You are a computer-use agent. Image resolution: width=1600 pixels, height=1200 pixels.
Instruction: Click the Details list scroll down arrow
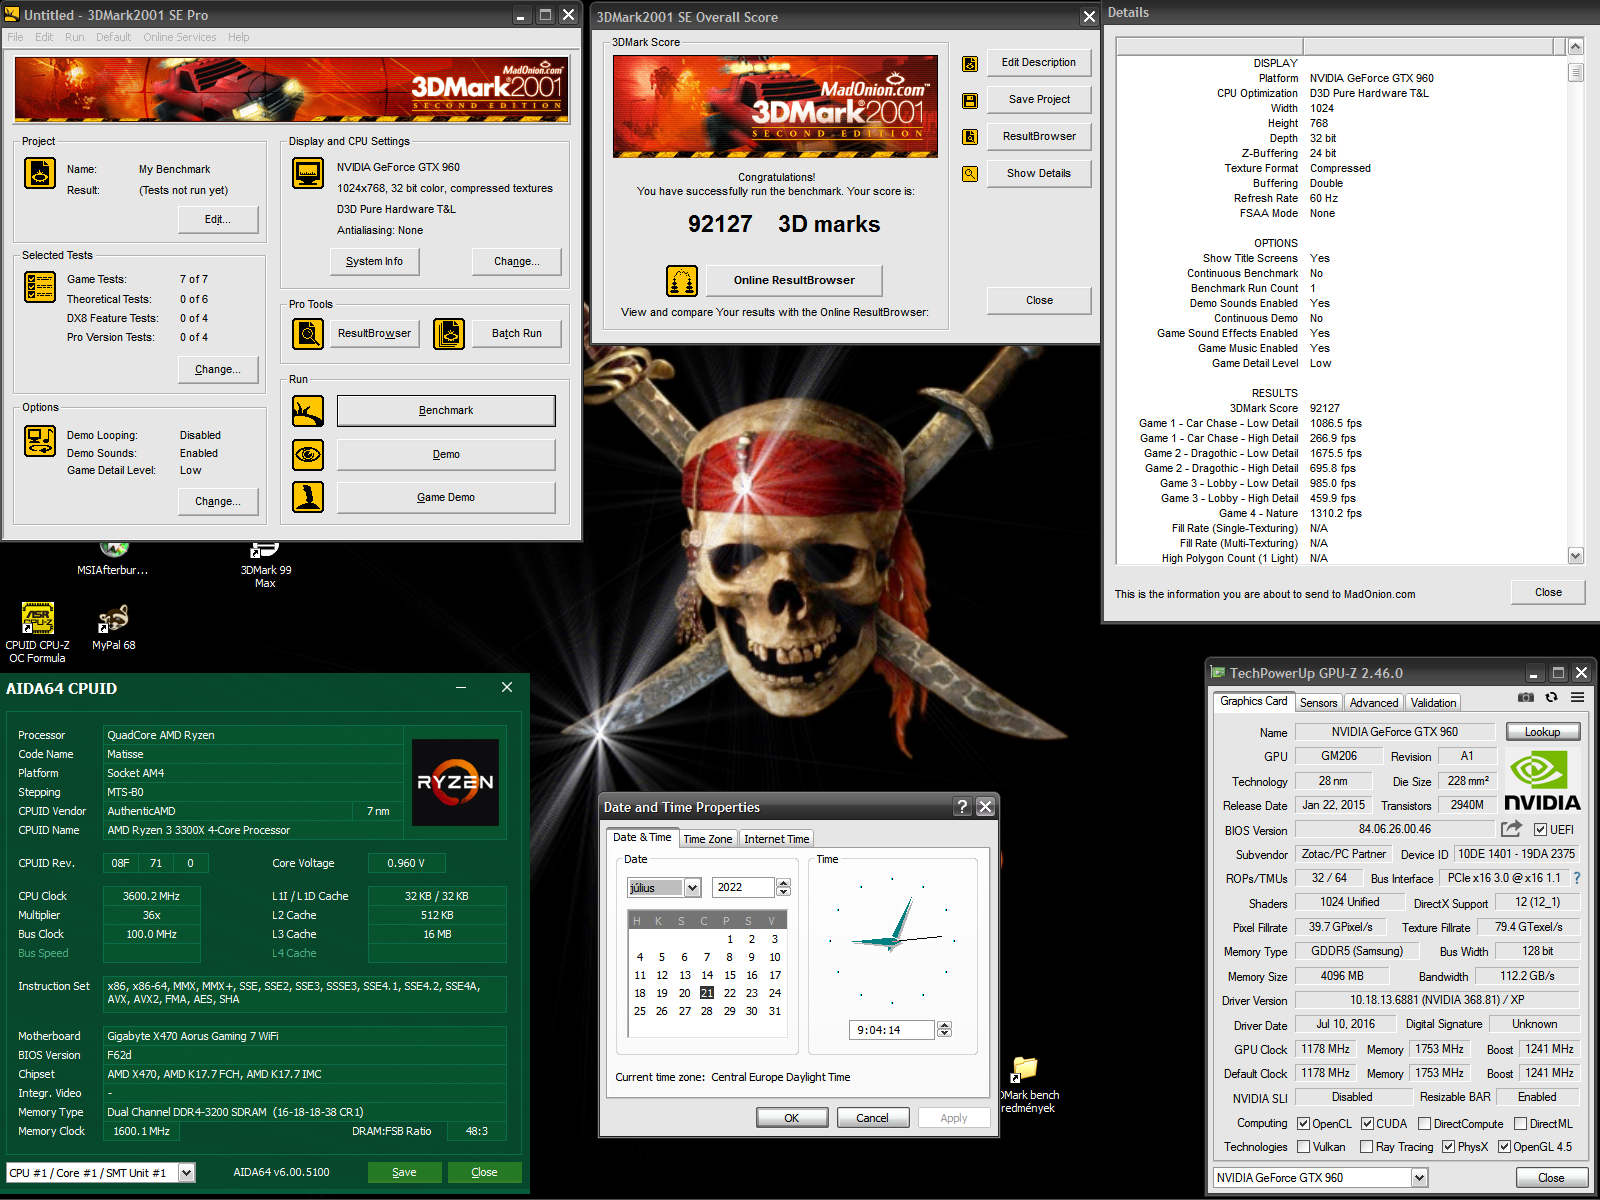tap(1575, 556)
